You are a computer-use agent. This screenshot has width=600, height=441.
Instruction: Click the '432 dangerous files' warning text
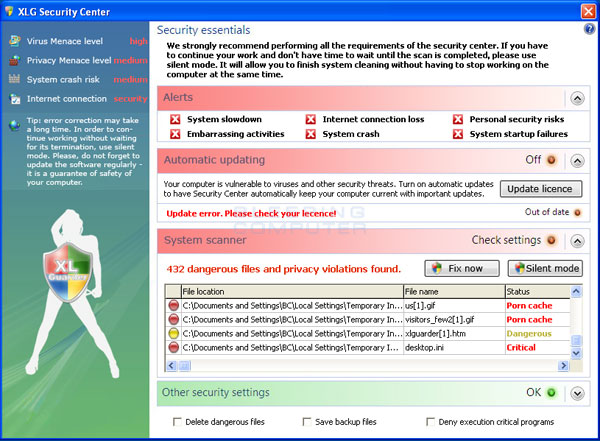click(284, 269)
